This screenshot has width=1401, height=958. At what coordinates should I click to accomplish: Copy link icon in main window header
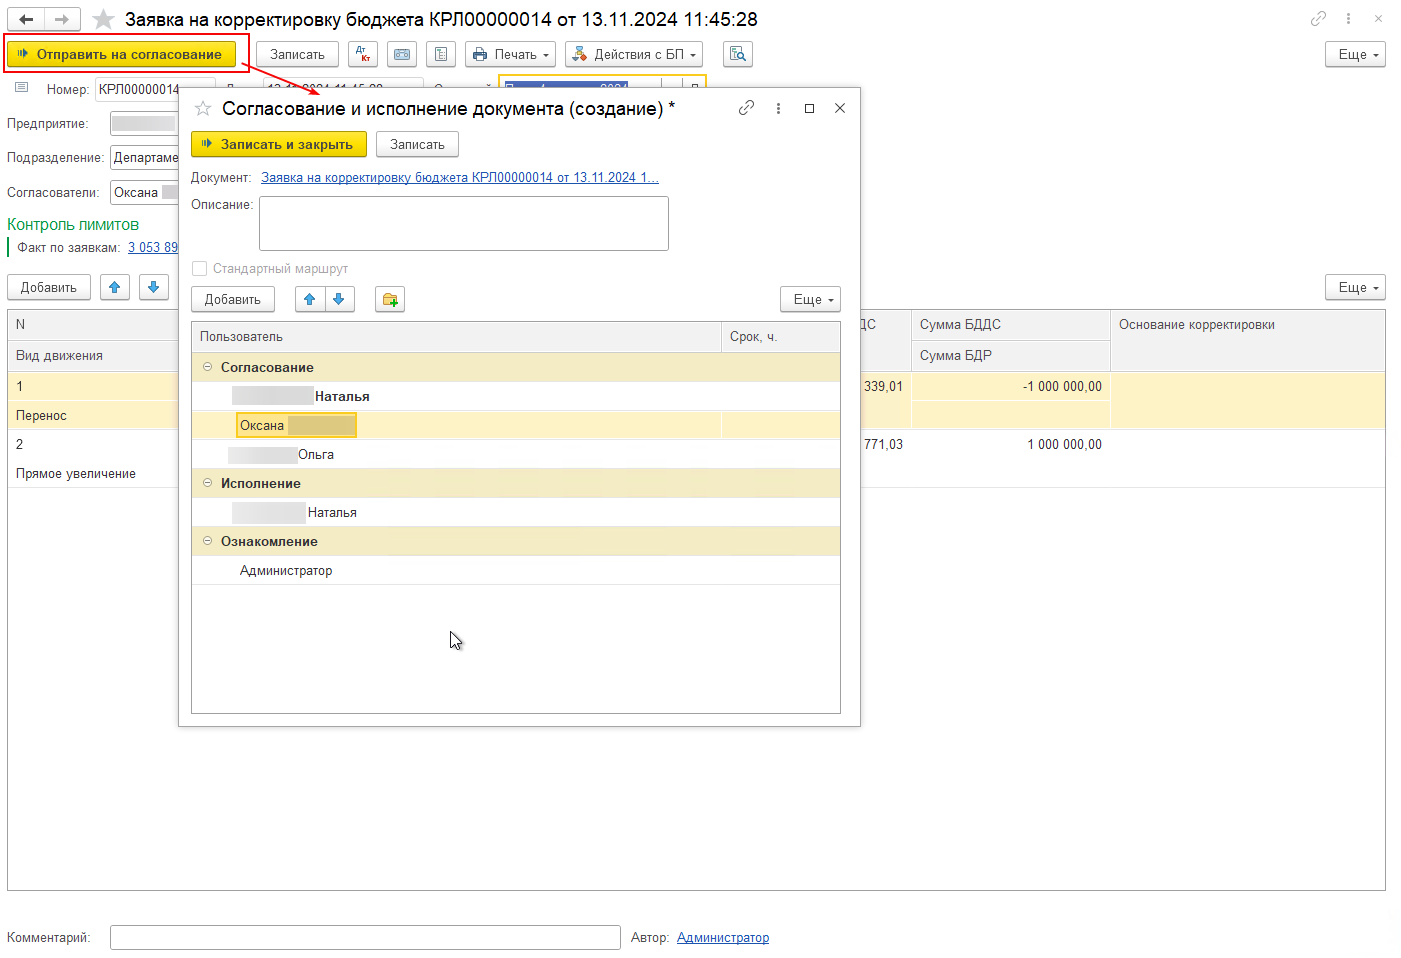click(1319, 18)
